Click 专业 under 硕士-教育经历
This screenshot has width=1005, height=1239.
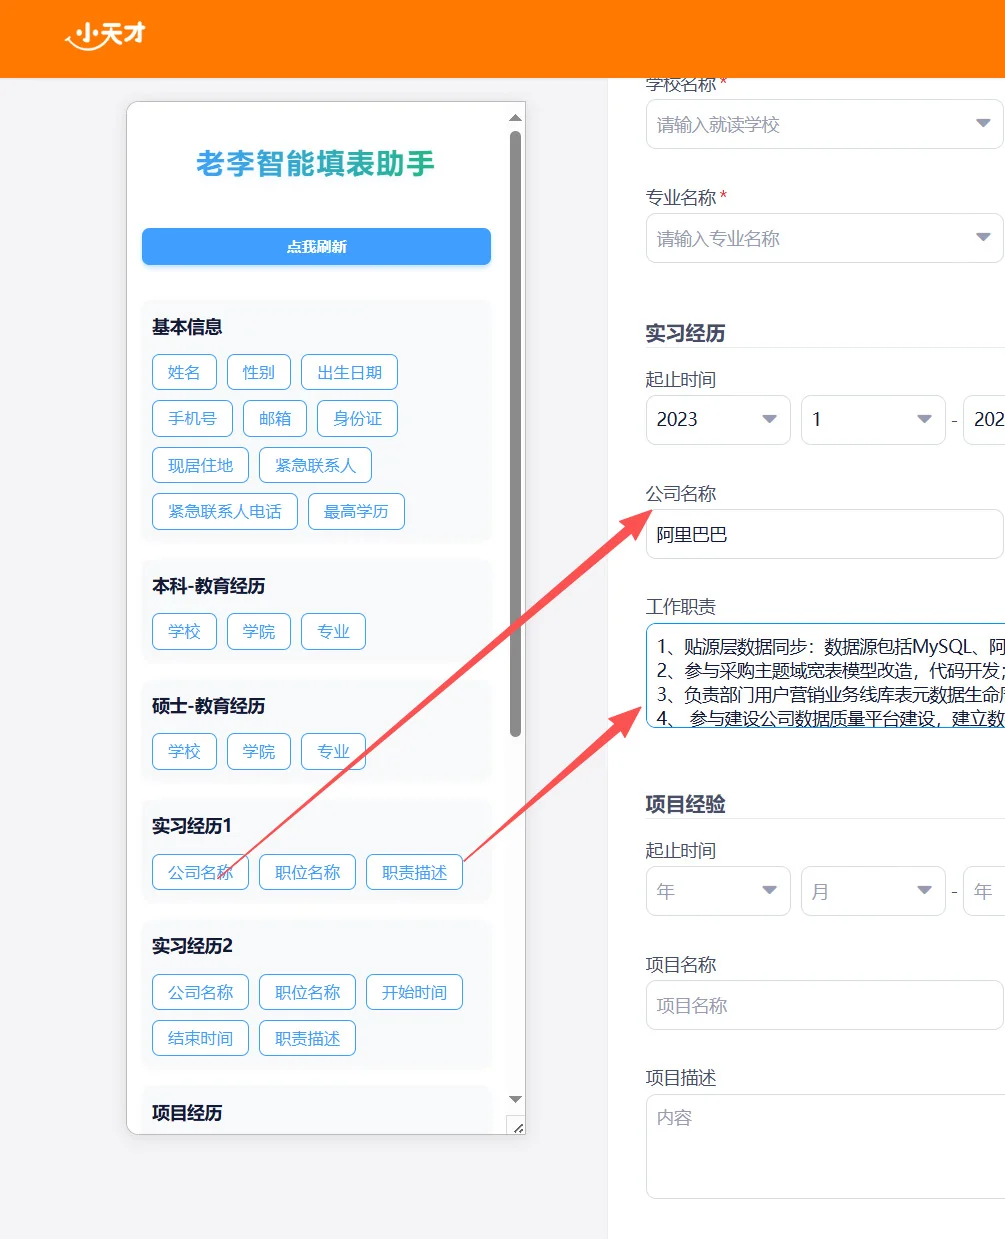[x=333, y=751]
